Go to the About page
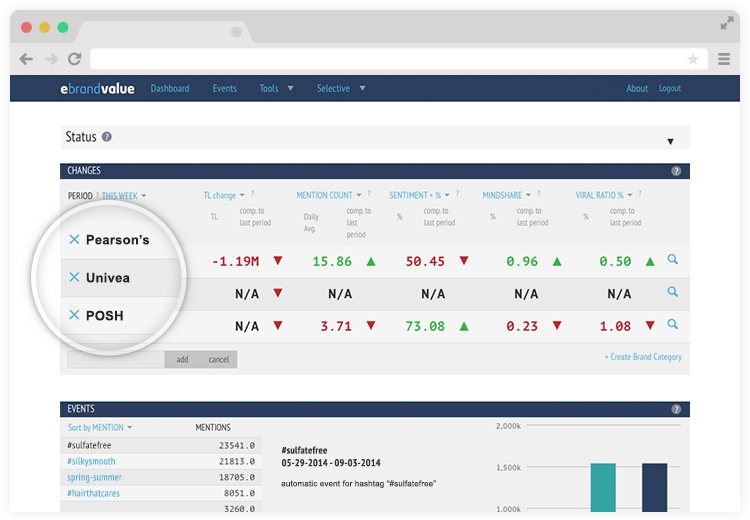The height and width of the screenshot is (520, 750). coord(637,89)
